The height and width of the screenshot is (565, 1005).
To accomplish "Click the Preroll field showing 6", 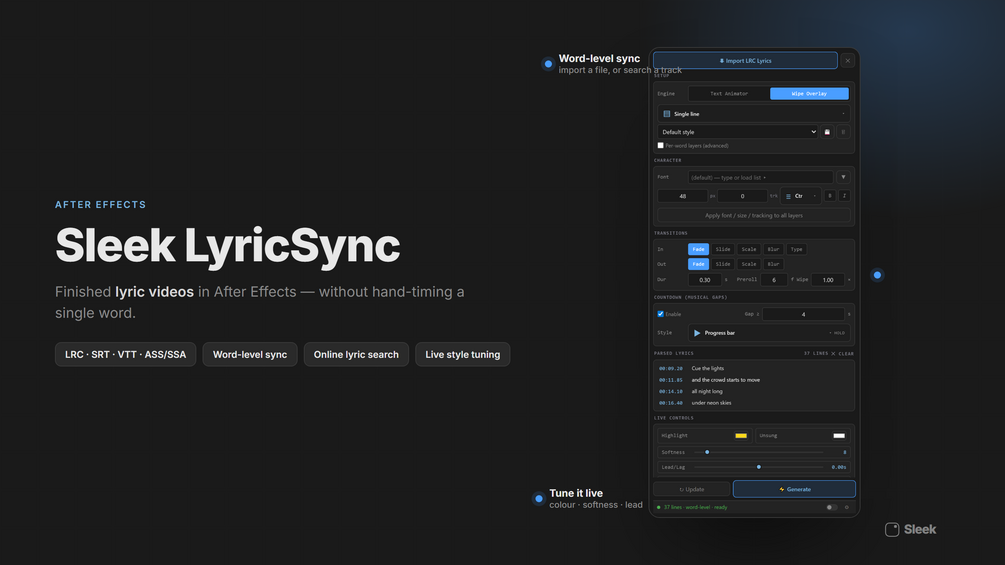I will pyautogui.click(x=774, y=280).
